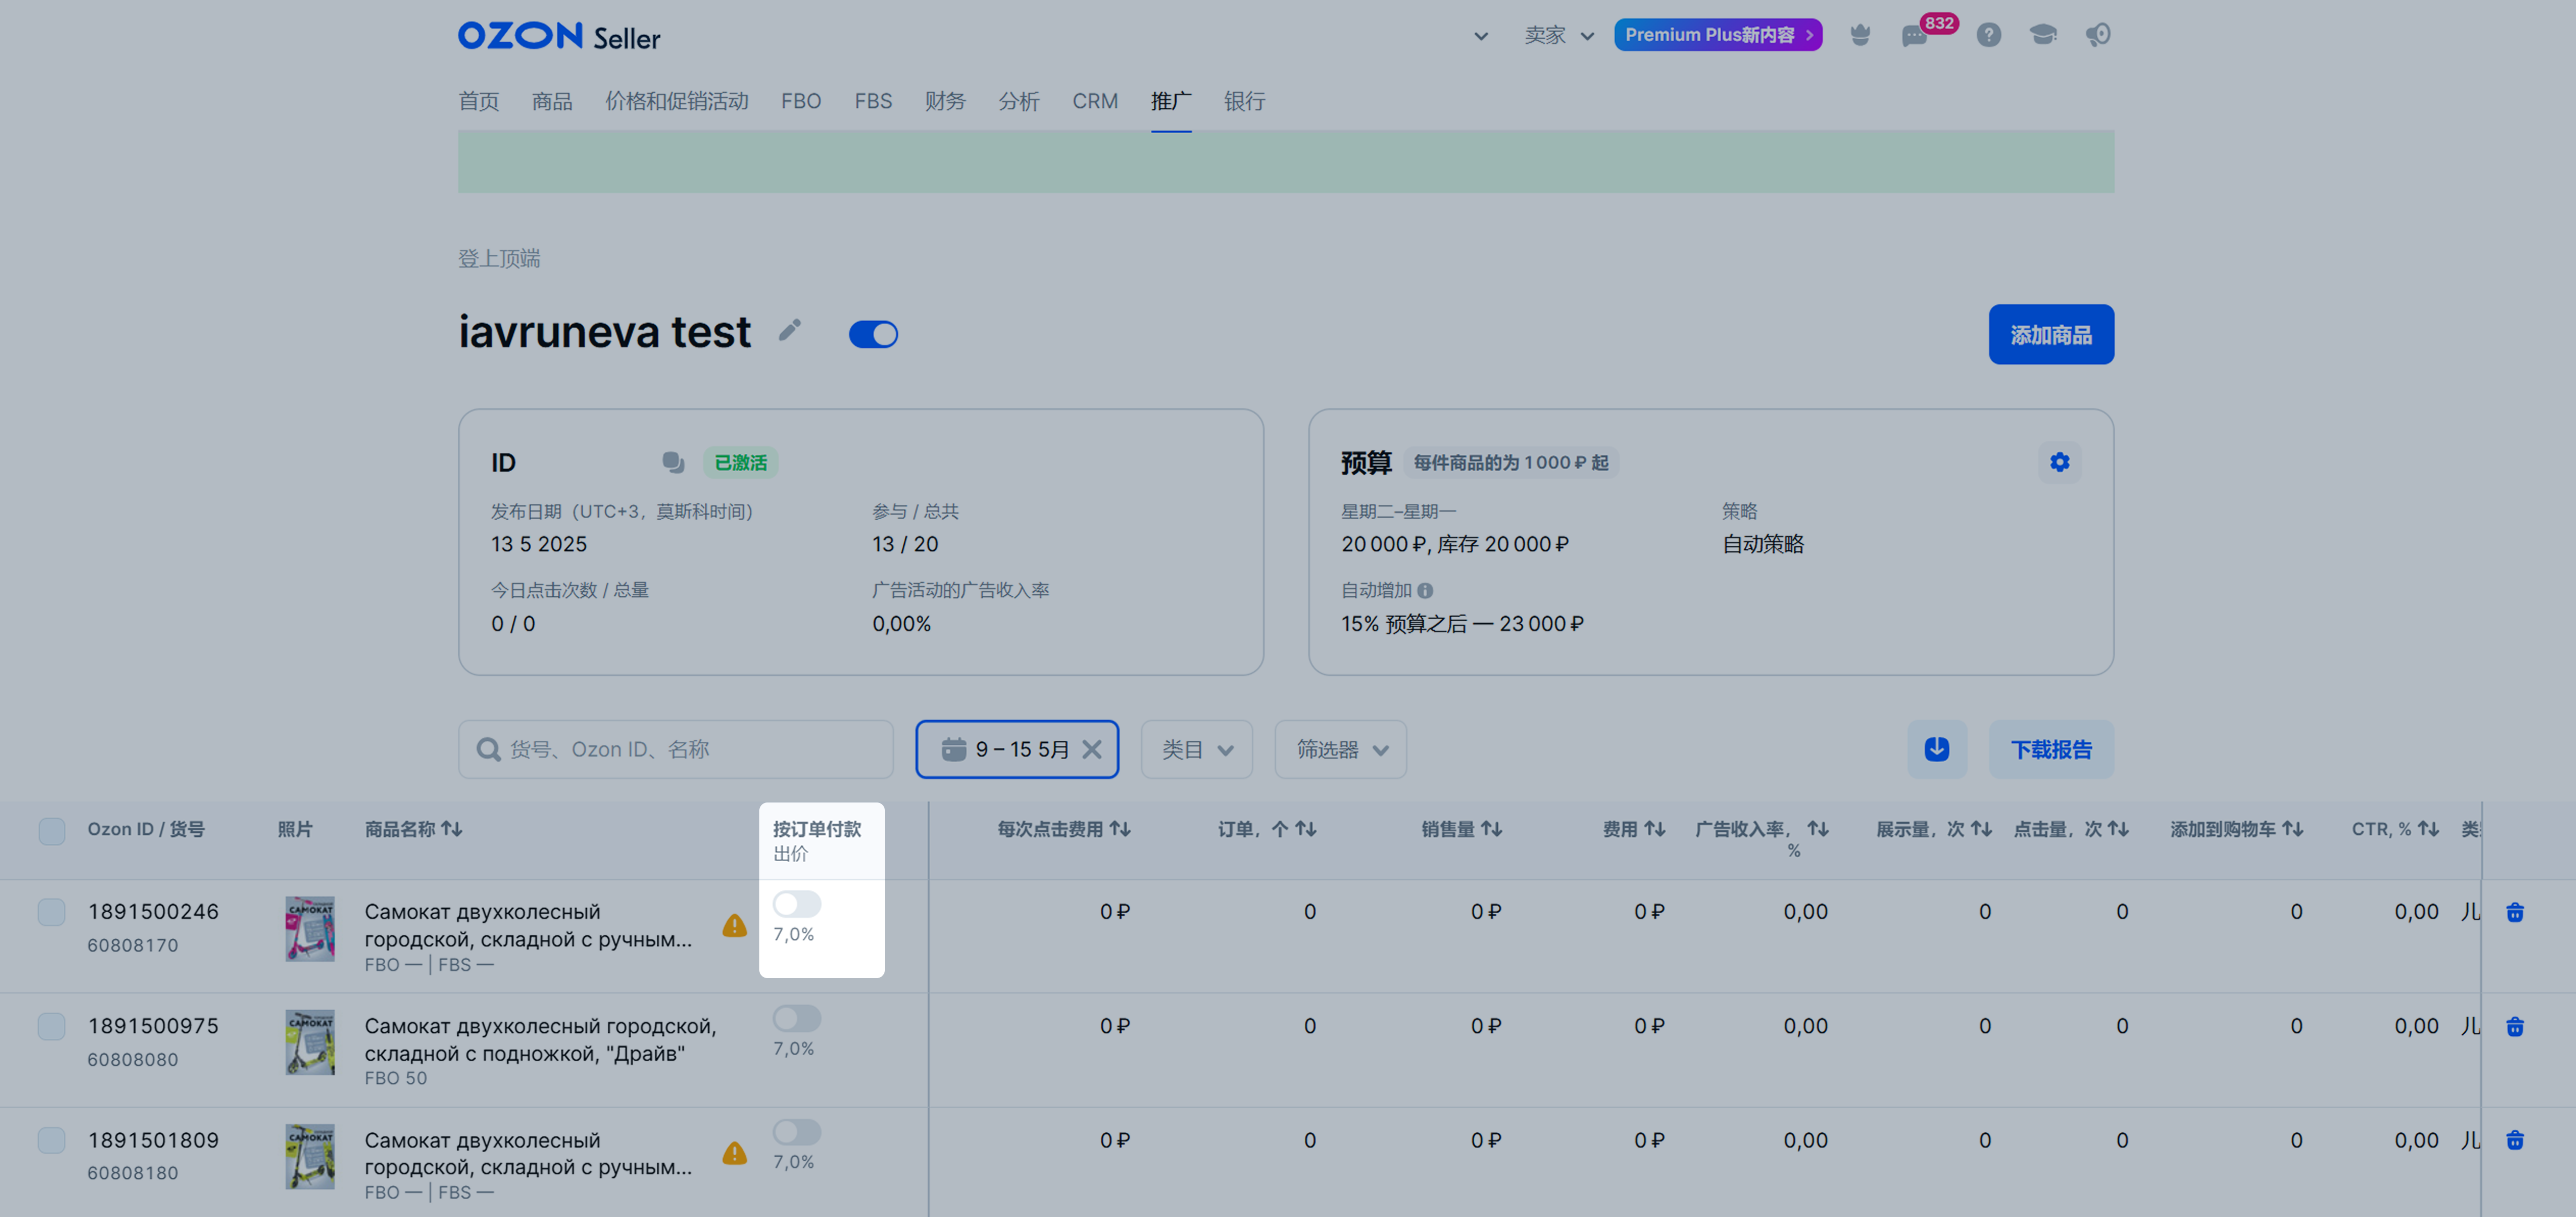Image resolution: width=2576 pixels, height=1217 pixels.
Task: Sort by 费用 column
Action: (x=1655, y=829)
